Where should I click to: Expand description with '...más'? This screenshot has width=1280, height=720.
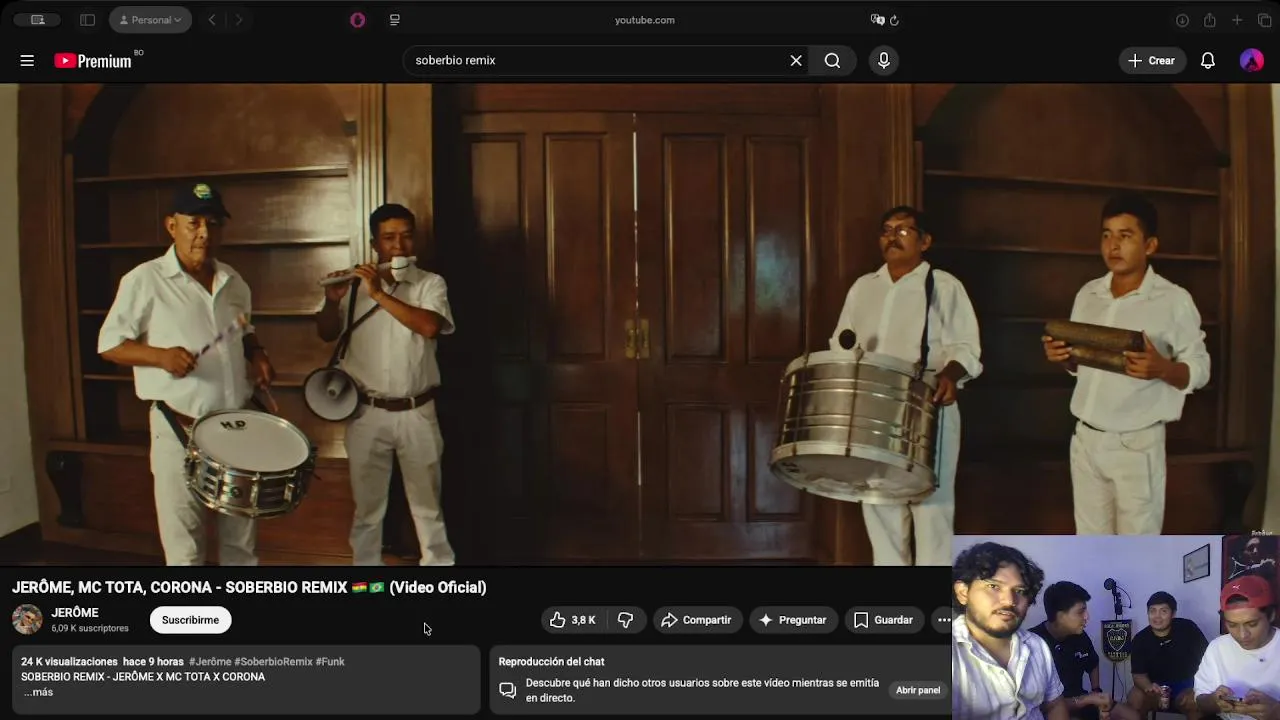pos(38,692)
